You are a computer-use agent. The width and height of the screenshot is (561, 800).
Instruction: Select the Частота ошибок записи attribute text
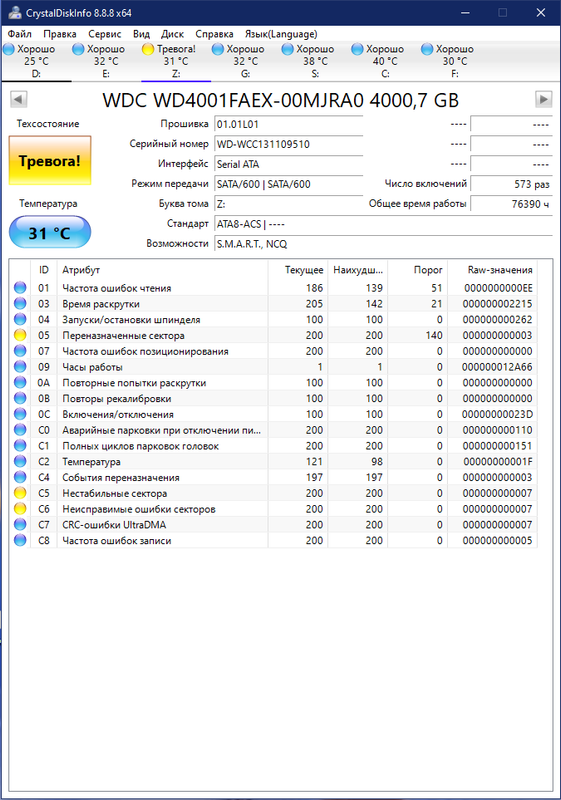tap(117, 541)
